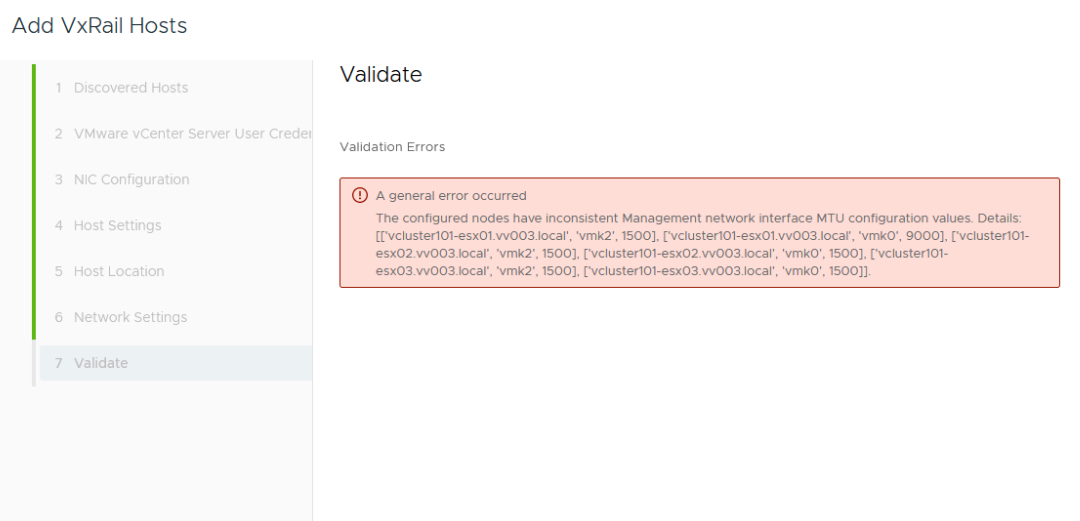The width and height of the screenshot is (1080, 521).
Task: Click the red error alert icon
Action: (x=360, y=196)
